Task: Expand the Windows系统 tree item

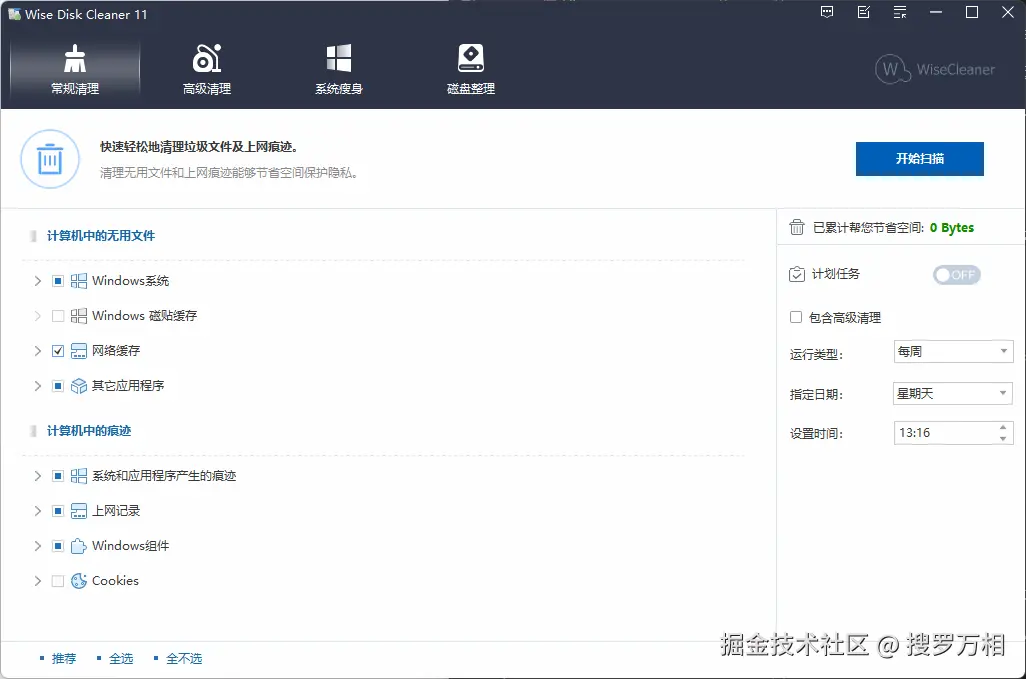Action: point(37,281)
